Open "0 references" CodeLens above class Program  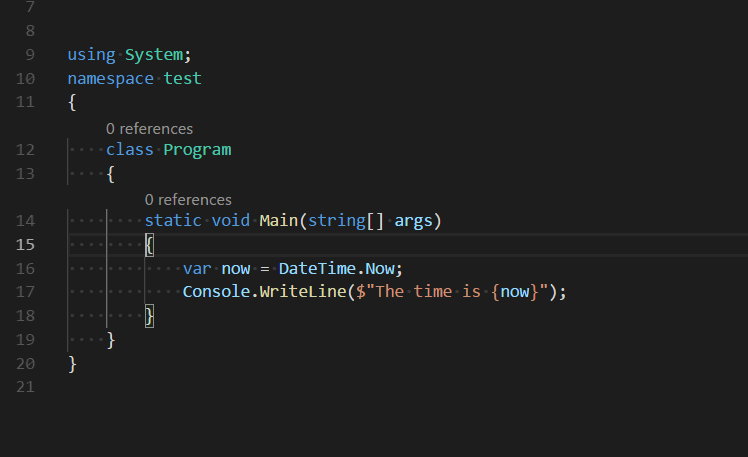coord(149,128)
